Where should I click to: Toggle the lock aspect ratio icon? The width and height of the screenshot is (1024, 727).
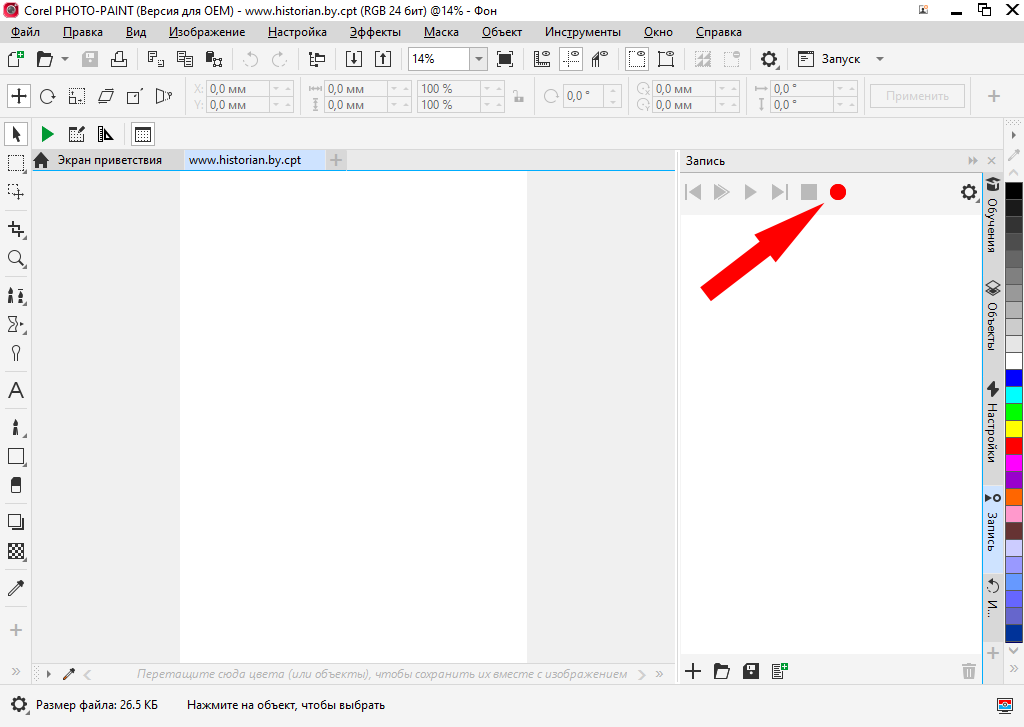(x=517, y=97)
